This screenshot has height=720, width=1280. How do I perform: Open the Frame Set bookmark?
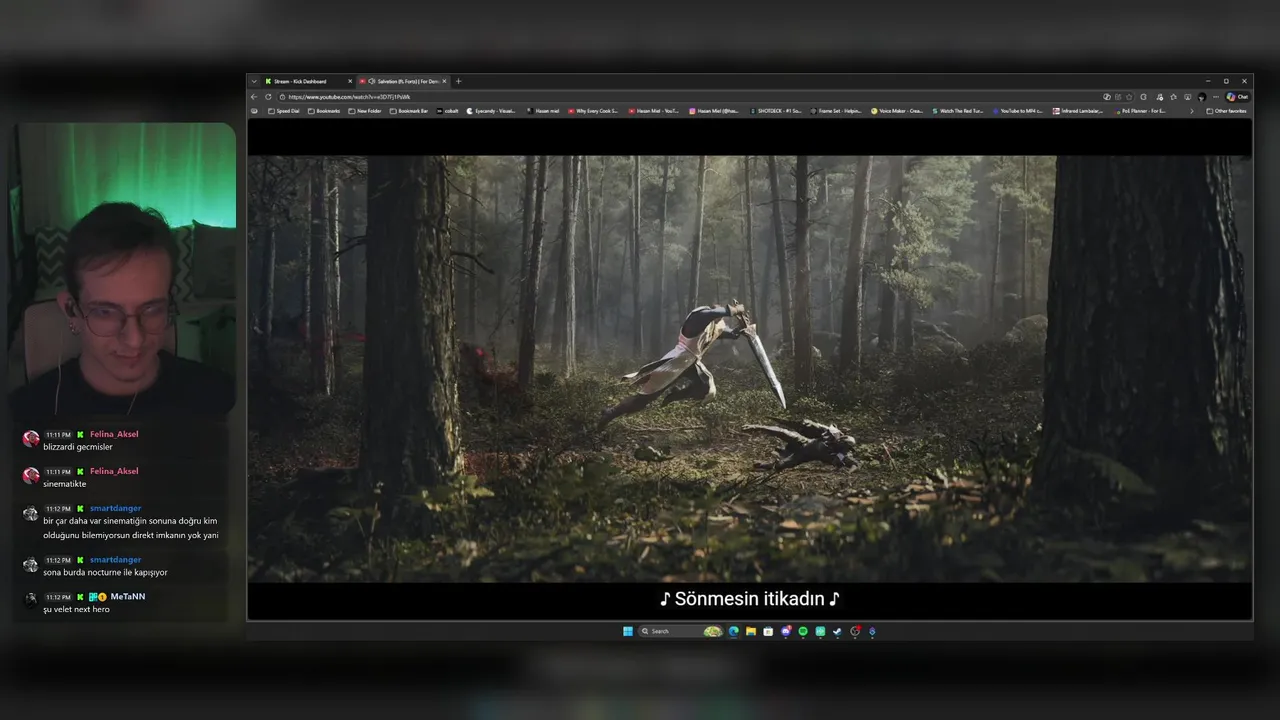pos(836,111)
